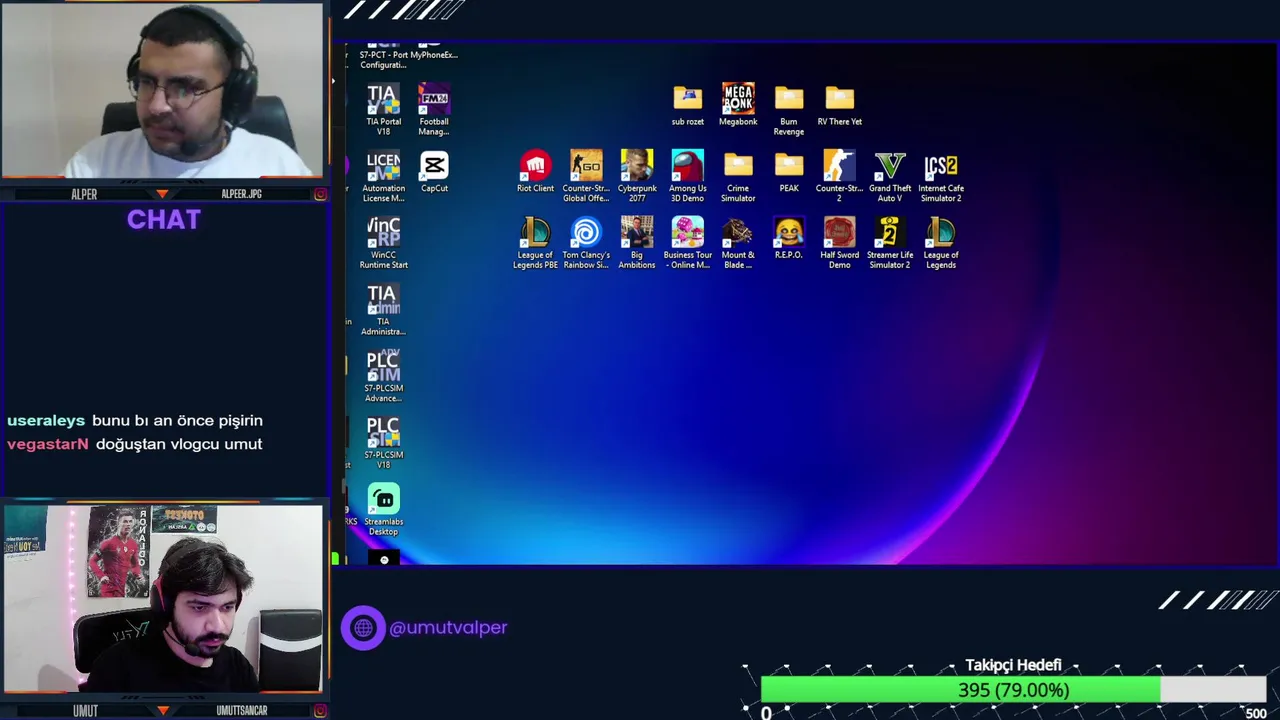The width and height of the screenshot is (1280, 720).
Task: Launch League of Legends PBE shortcut
Action: 535,243
